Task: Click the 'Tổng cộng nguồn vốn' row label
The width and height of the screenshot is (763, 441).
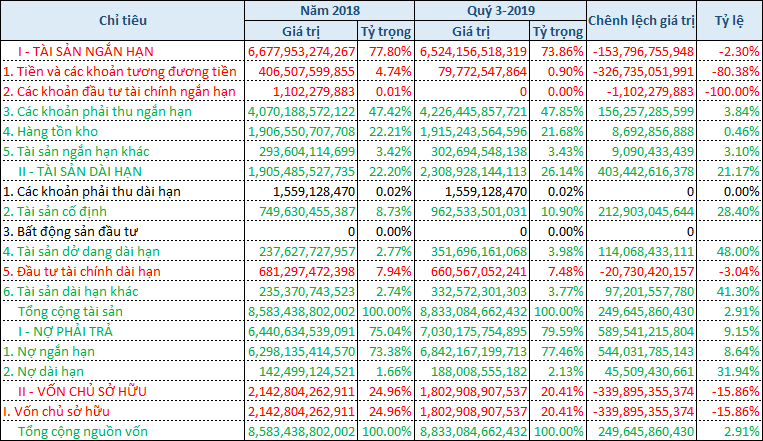Action: point(83,431)
